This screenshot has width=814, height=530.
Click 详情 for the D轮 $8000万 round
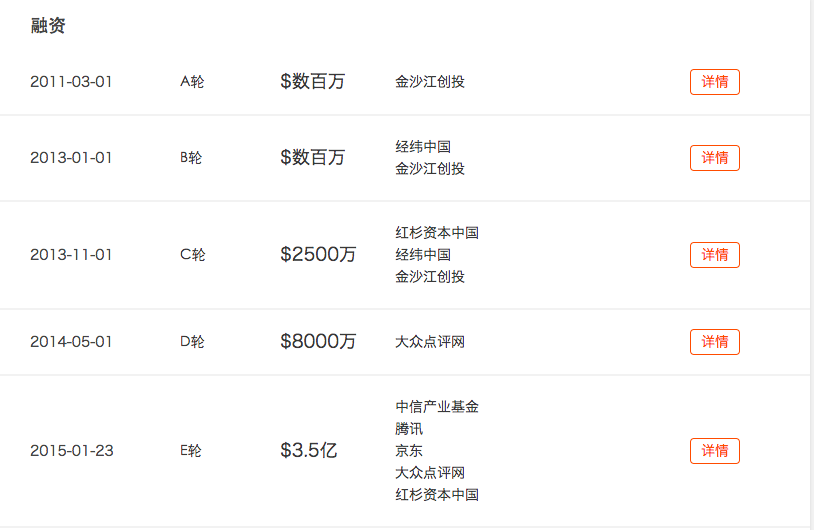[x=714, y=342]
